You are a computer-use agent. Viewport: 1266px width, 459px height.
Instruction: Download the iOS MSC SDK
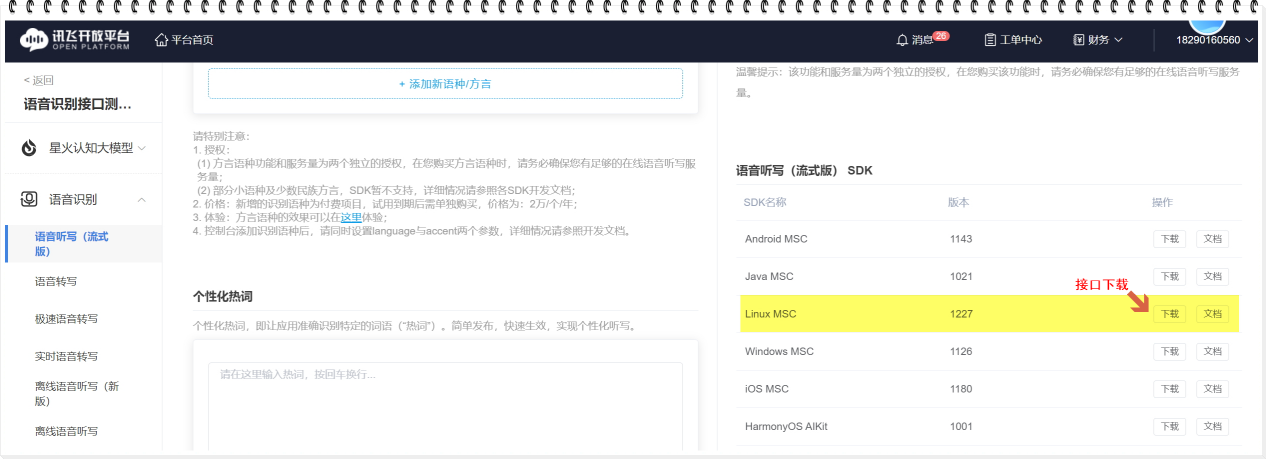point(1169,389)
